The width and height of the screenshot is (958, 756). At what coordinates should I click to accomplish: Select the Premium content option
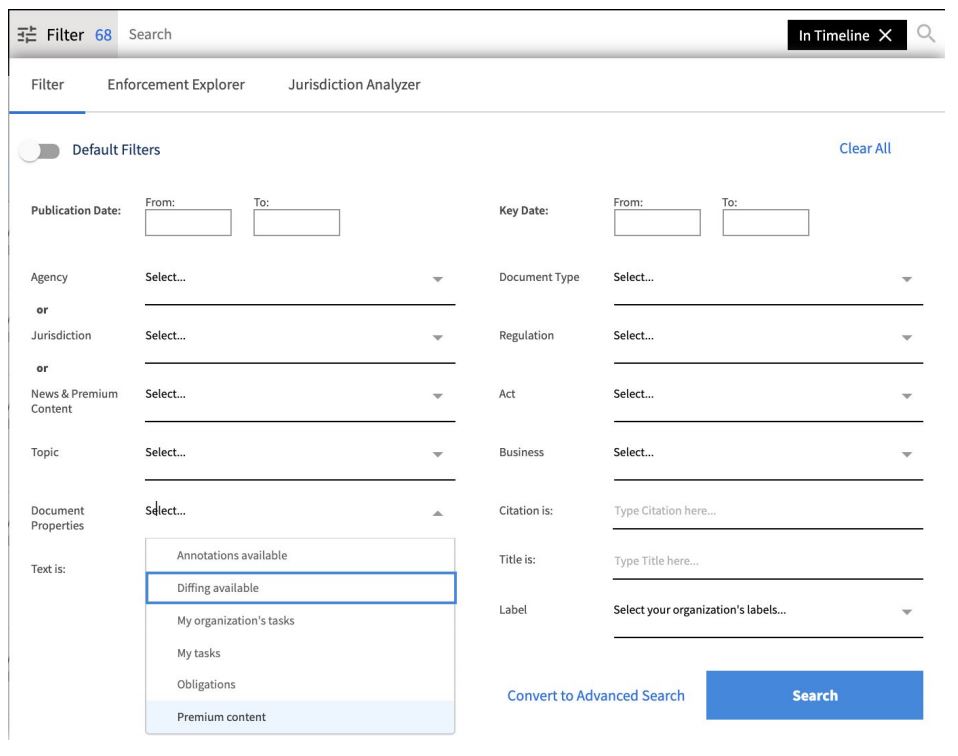[x=300, y=717]
